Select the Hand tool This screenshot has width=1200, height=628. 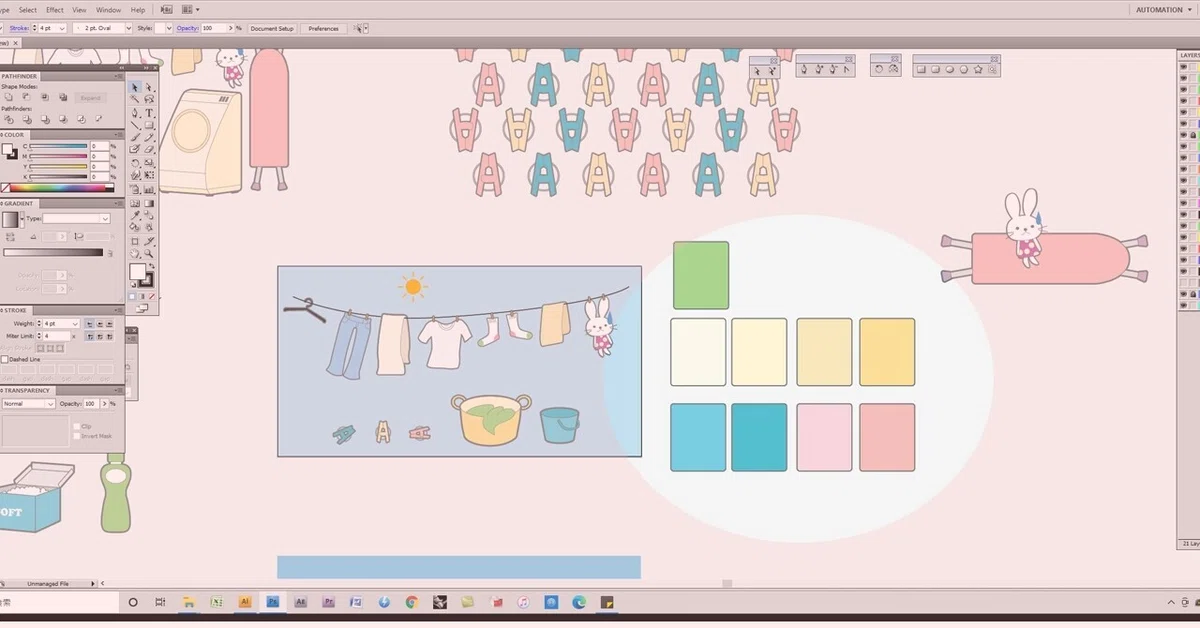pyautogui.click(x=135, y=254)
